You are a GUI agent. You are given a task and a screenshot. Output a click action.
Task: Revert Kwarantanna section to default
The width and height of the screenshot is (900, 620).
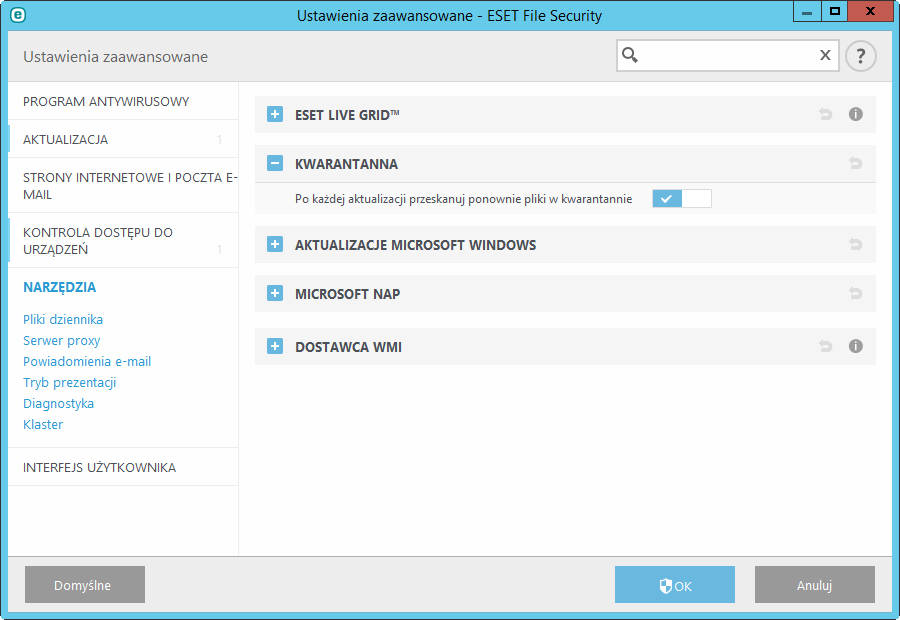(x=855, y=164)
